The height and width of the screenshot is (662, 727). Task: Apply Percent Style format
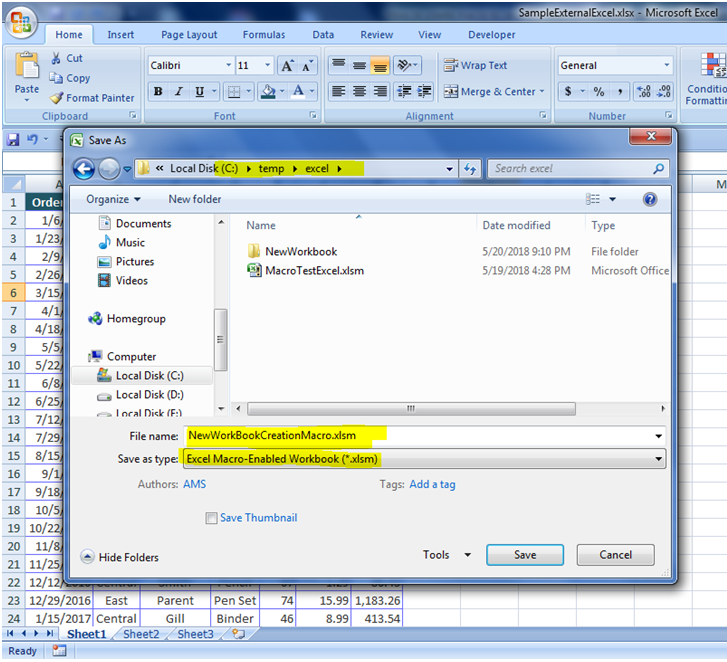(599, 91)
